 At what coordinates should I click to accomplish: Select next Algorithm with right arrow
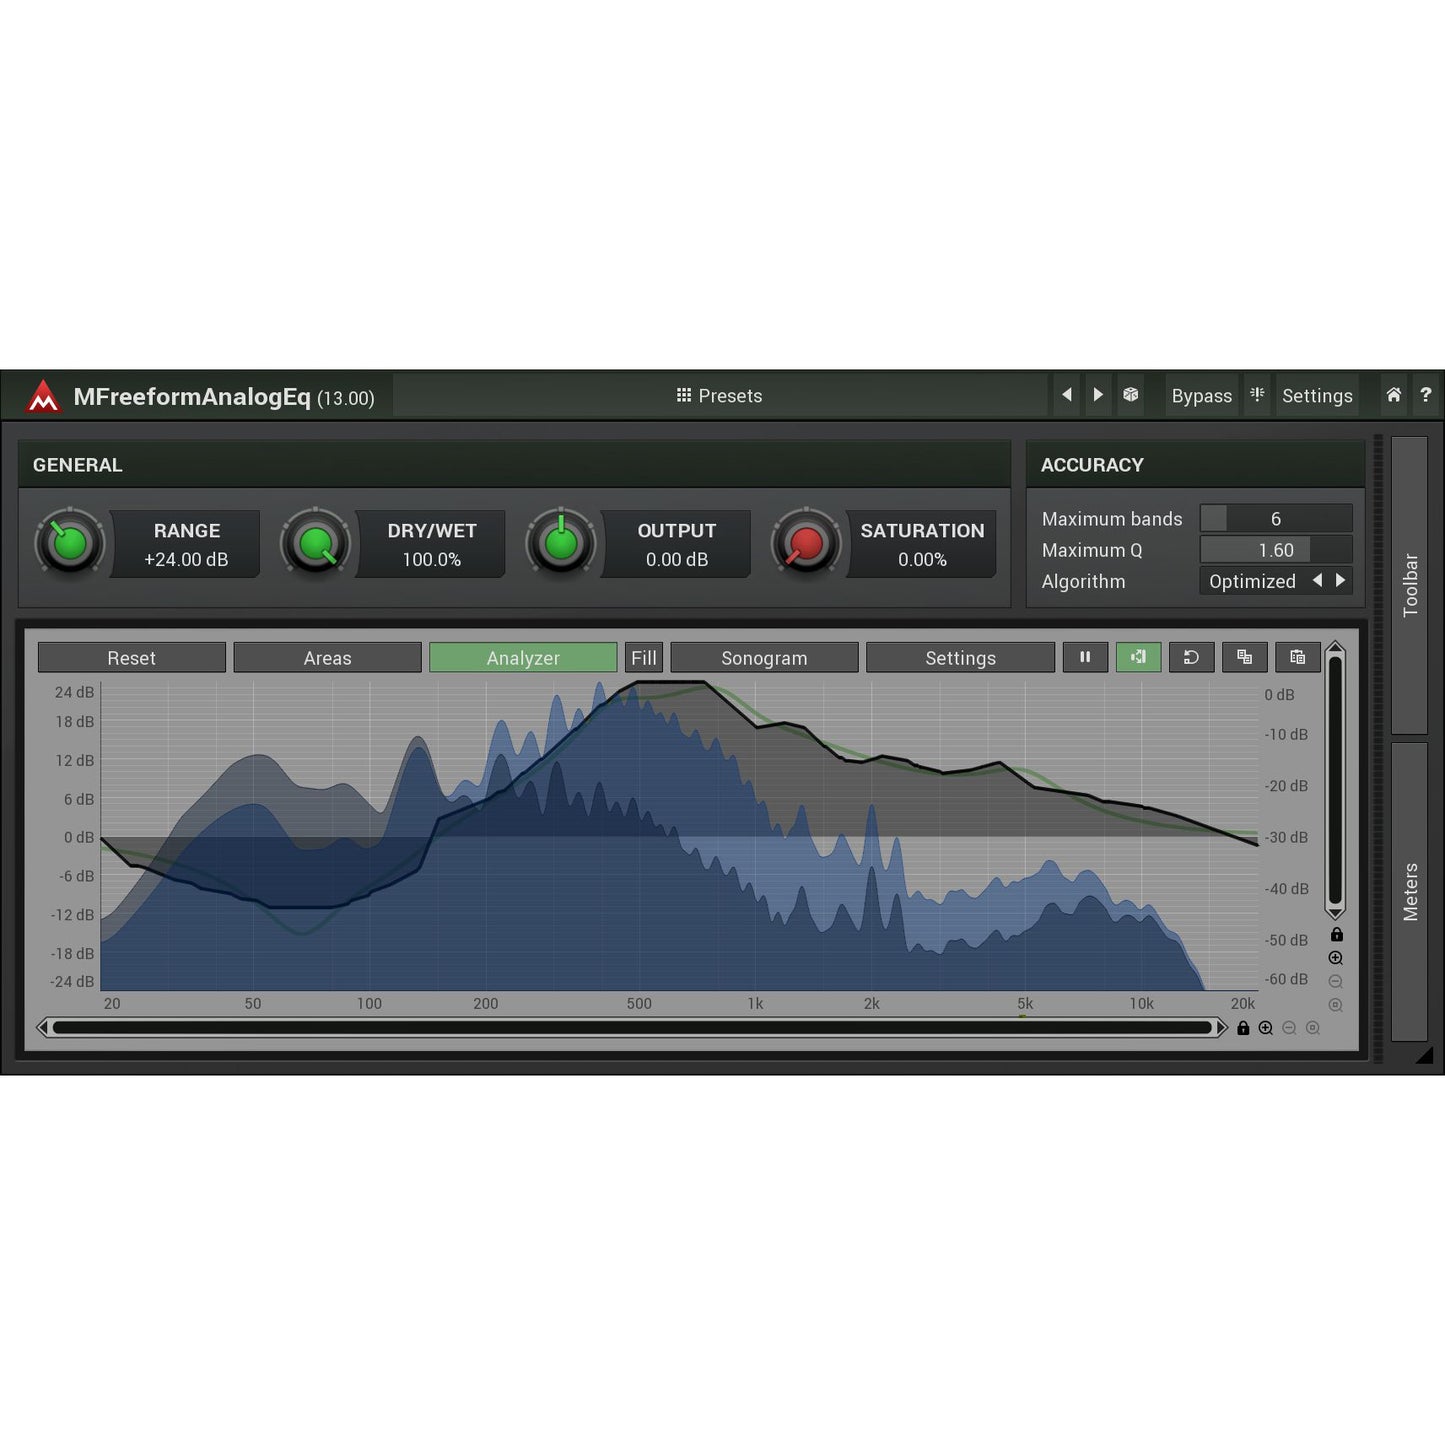[1341, 581]
